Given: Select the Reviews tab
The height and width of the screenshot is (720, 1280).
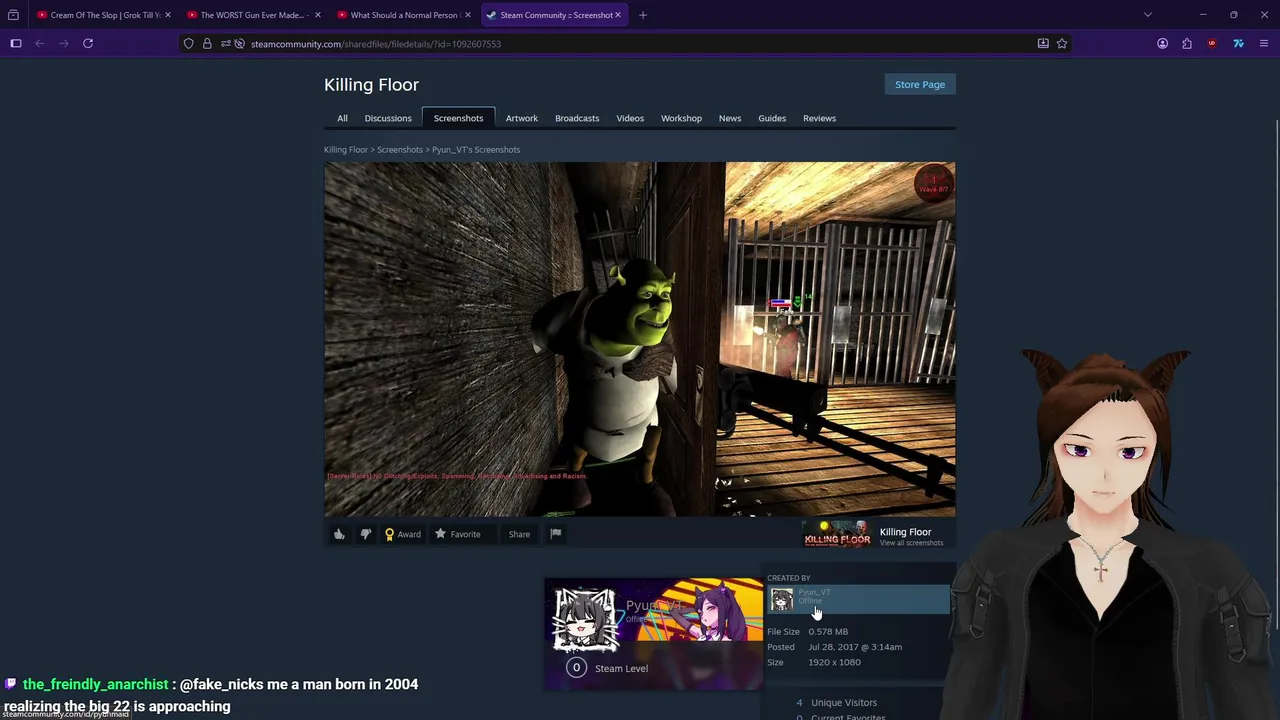Looking at the screenshot, I should pos(819,118).
